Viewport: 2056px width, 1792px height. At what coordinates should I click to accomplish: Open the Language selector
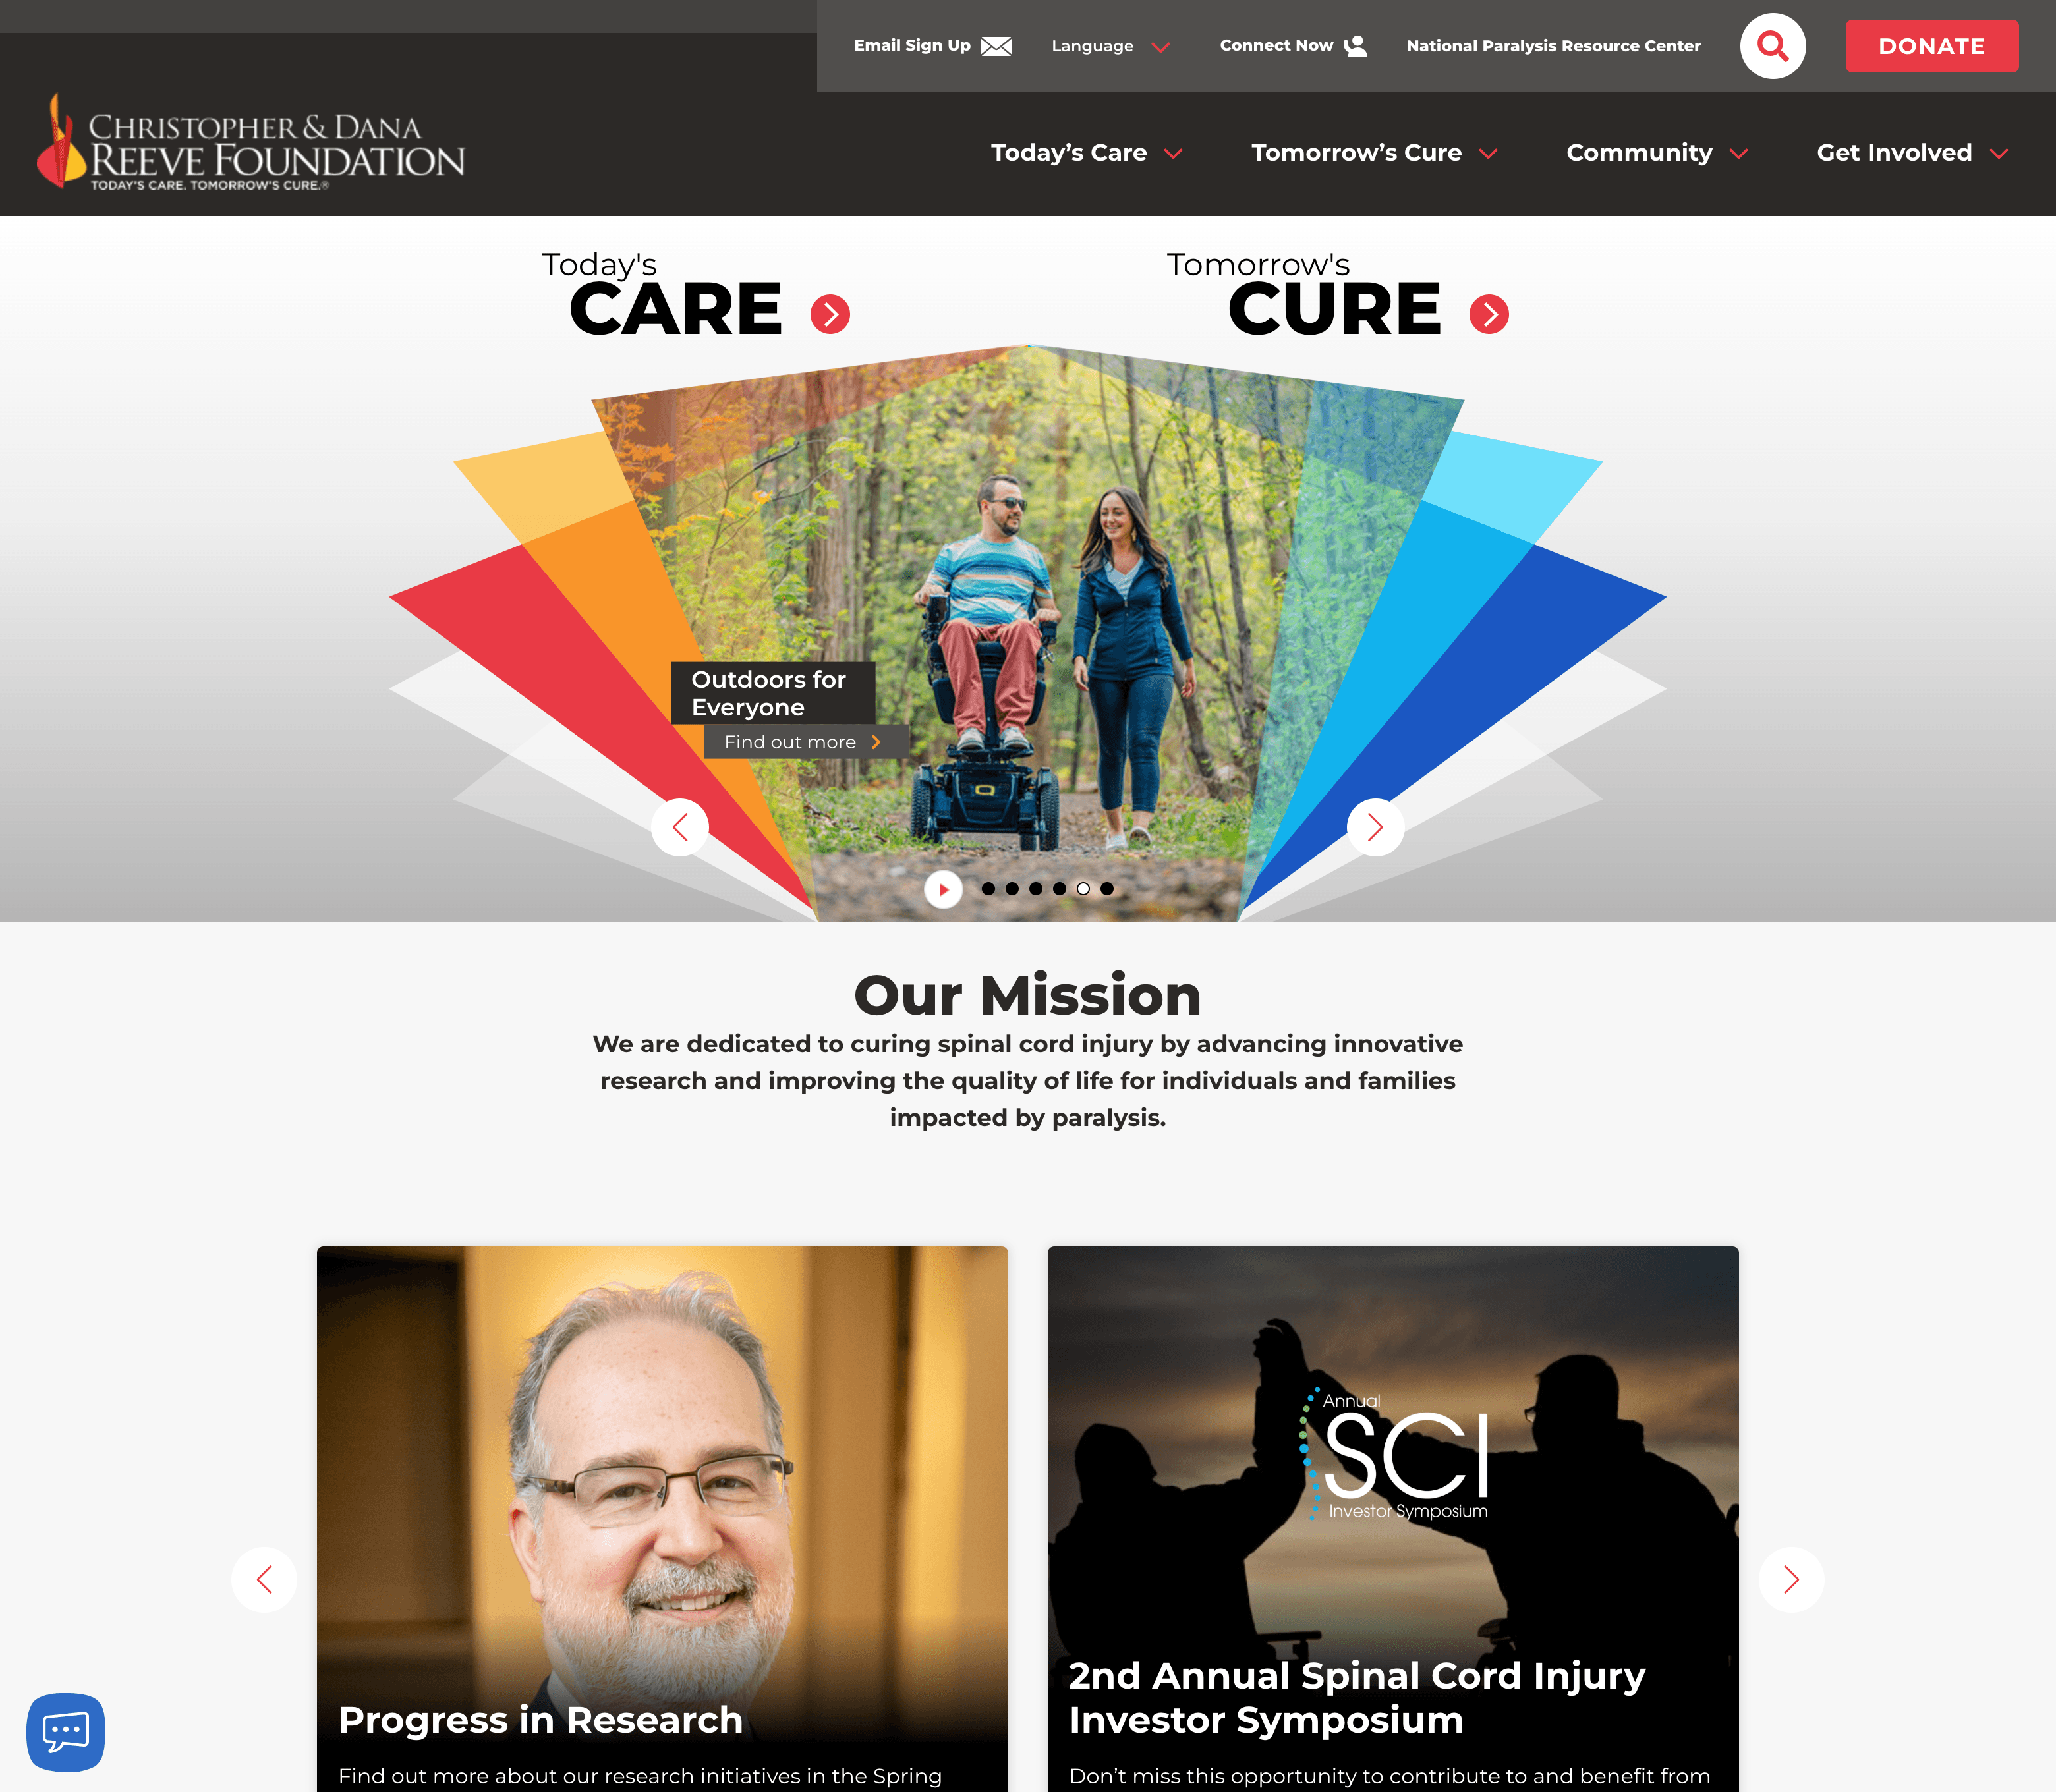coord(1108,45)
